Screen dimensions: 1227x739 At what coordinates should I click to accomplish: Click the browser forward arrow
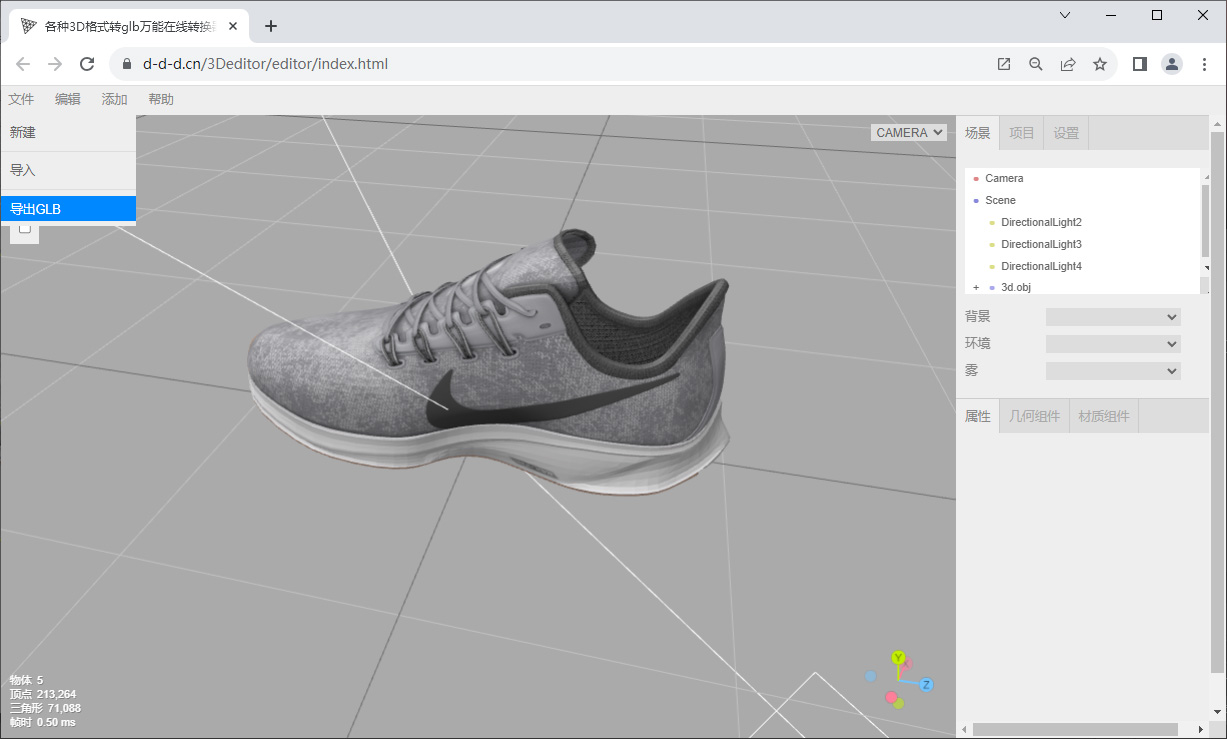tap(55, 64)
